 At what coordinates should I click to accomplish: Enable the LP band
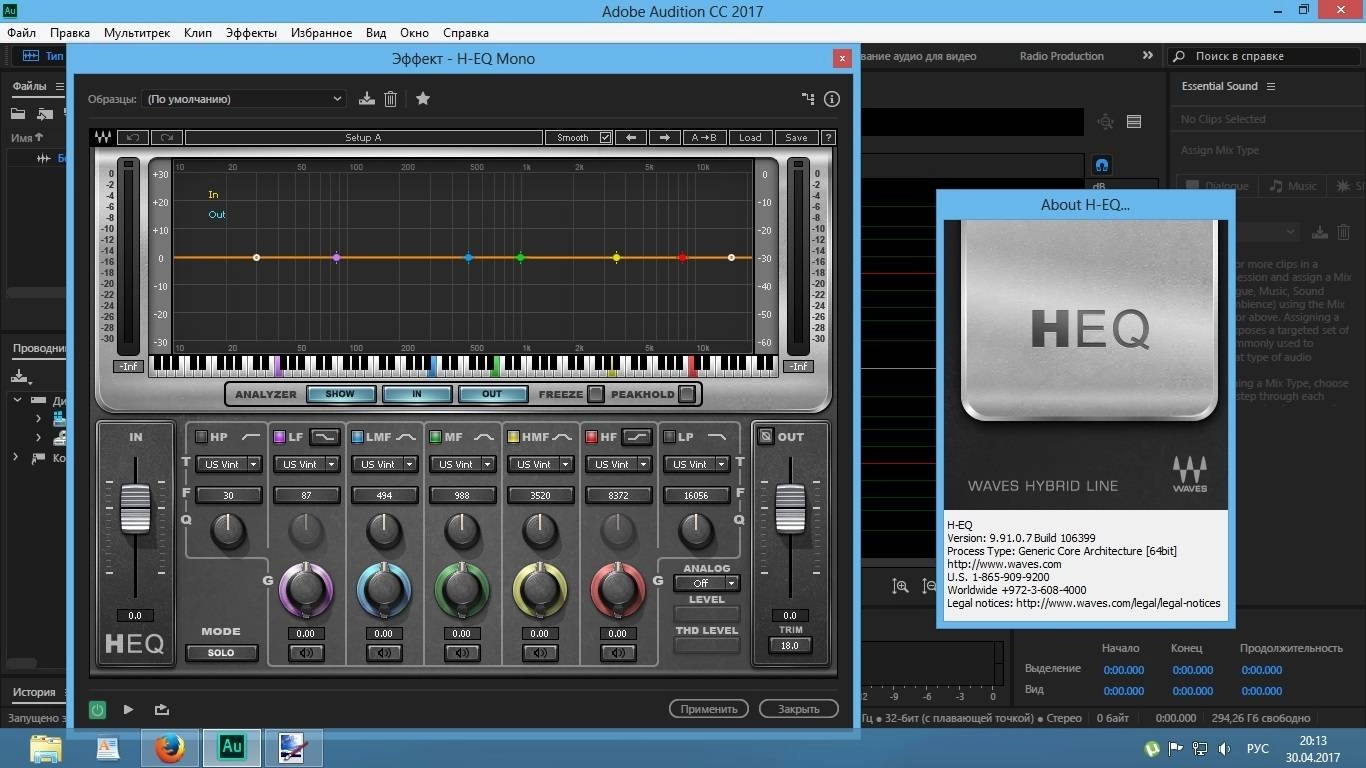point(669,437)
